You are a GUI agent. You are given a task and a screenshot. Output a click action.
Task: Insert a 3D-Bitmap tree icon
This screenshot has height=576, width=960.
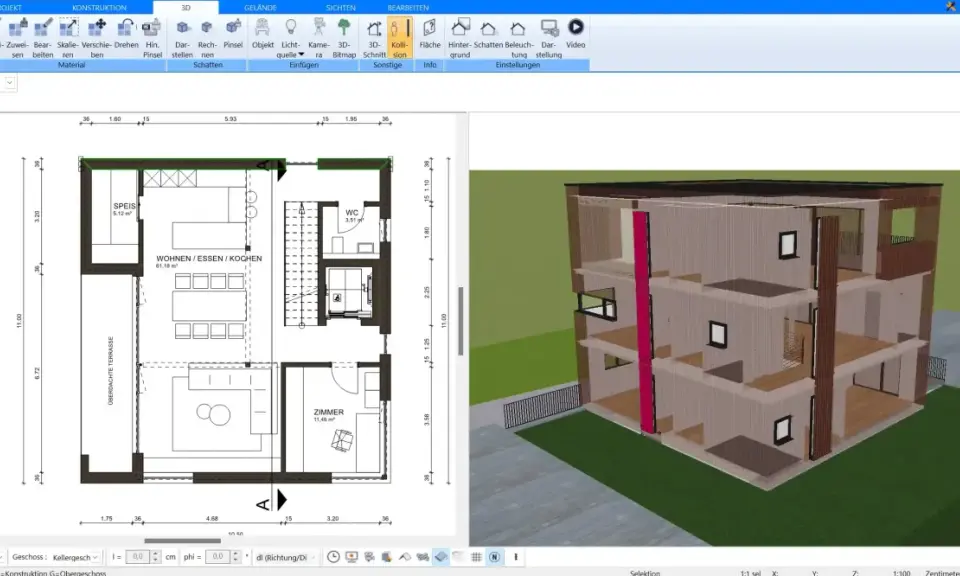pyautogui.click(x=344, y=28)
